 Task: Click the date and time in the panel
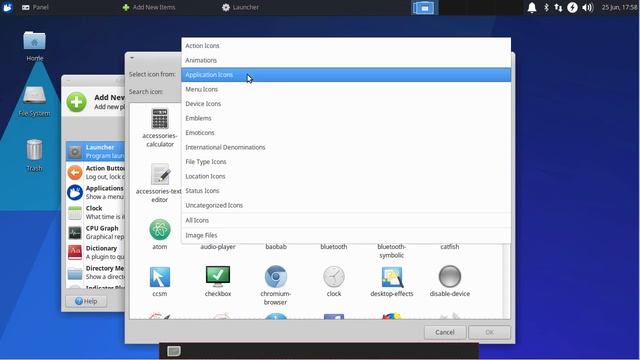(x=619, y=7)
